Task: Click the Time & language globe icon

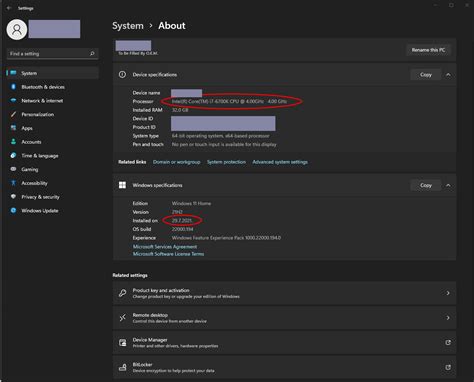Action: pyautogui.click(x=13, y=155)
